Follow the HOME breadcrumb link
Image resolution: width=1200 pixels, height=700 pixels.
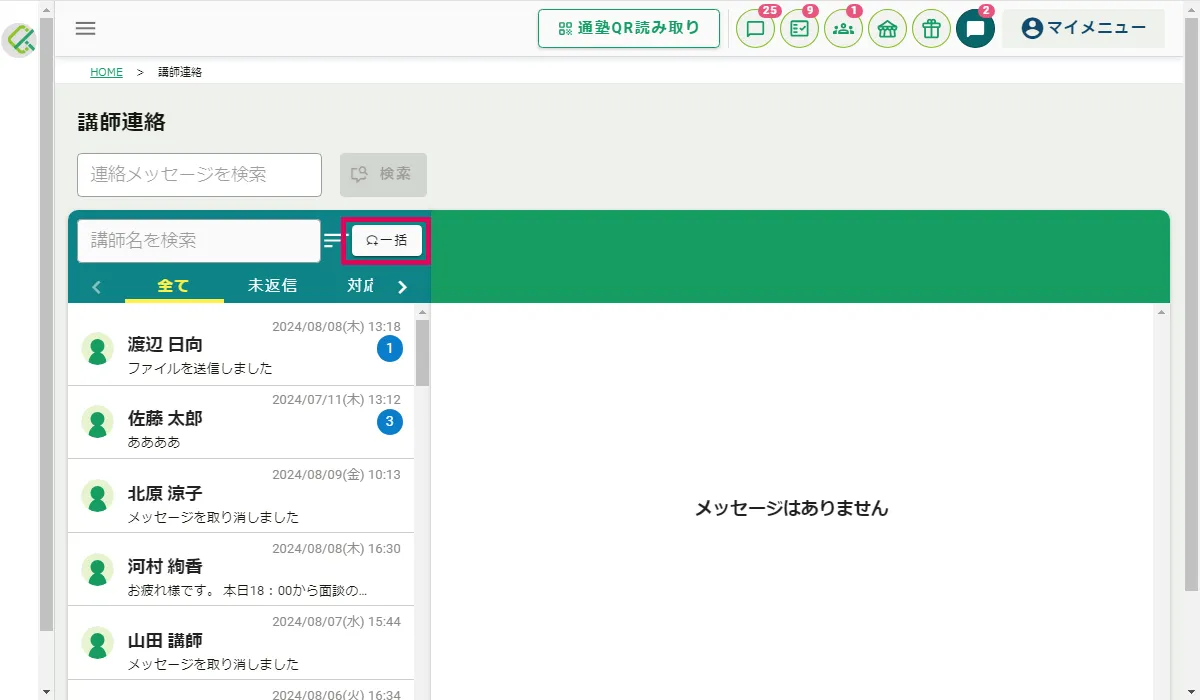pos(106,73)
